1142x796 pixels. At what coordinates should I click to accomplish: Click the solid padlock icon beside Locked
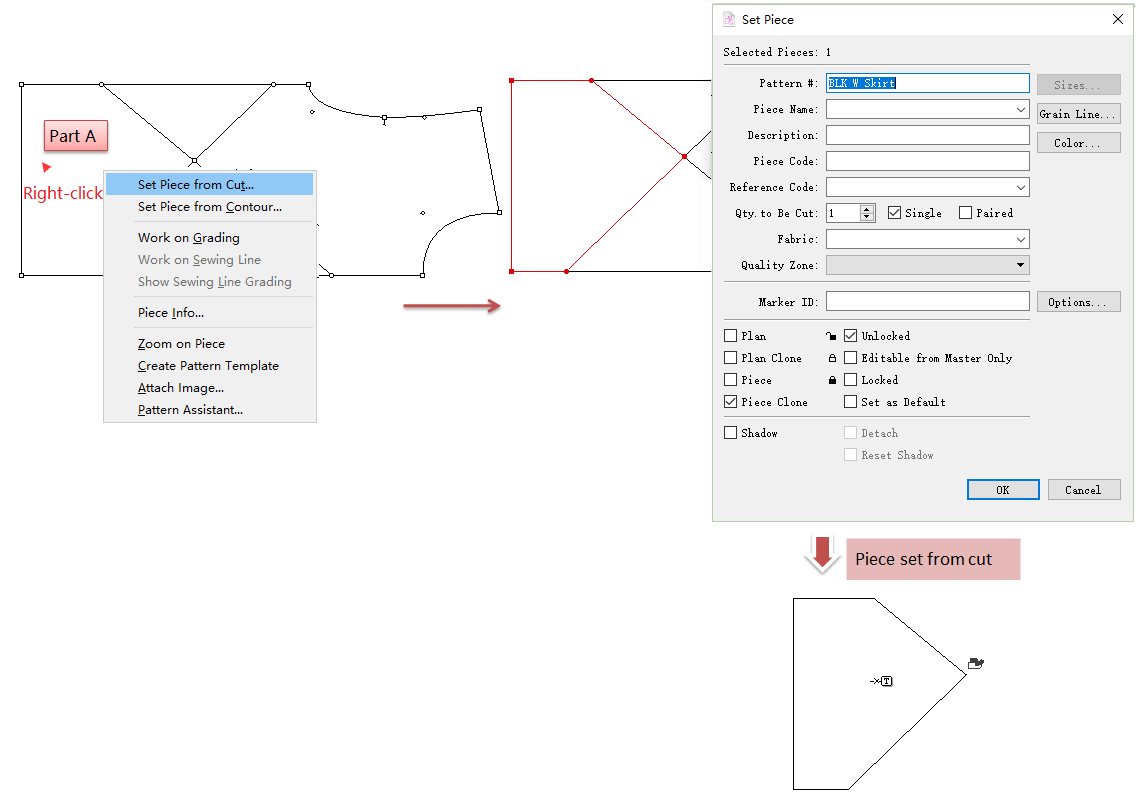click(831, 380)
